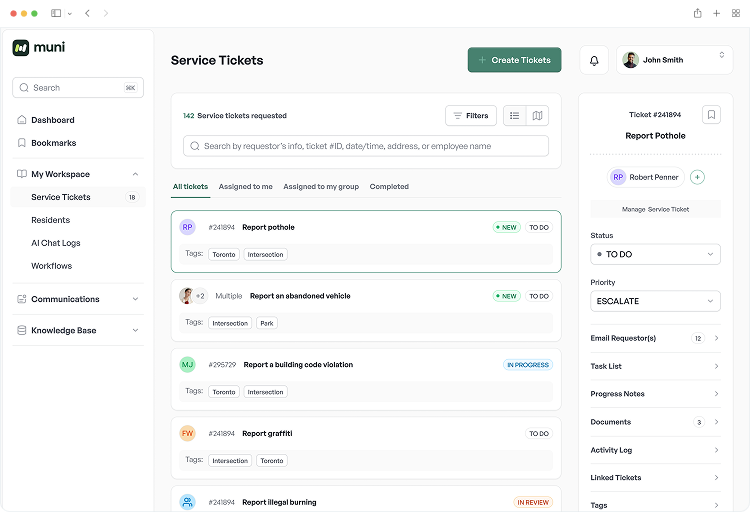The image size is (750, 512).
Task: Click the +2 additional requestors badge
Action: 200,296
